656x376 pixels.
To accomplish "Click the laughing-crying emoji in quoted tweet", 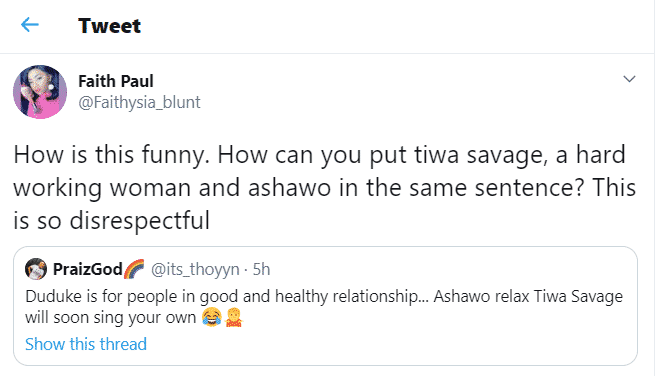I will [x=211, y=317].
